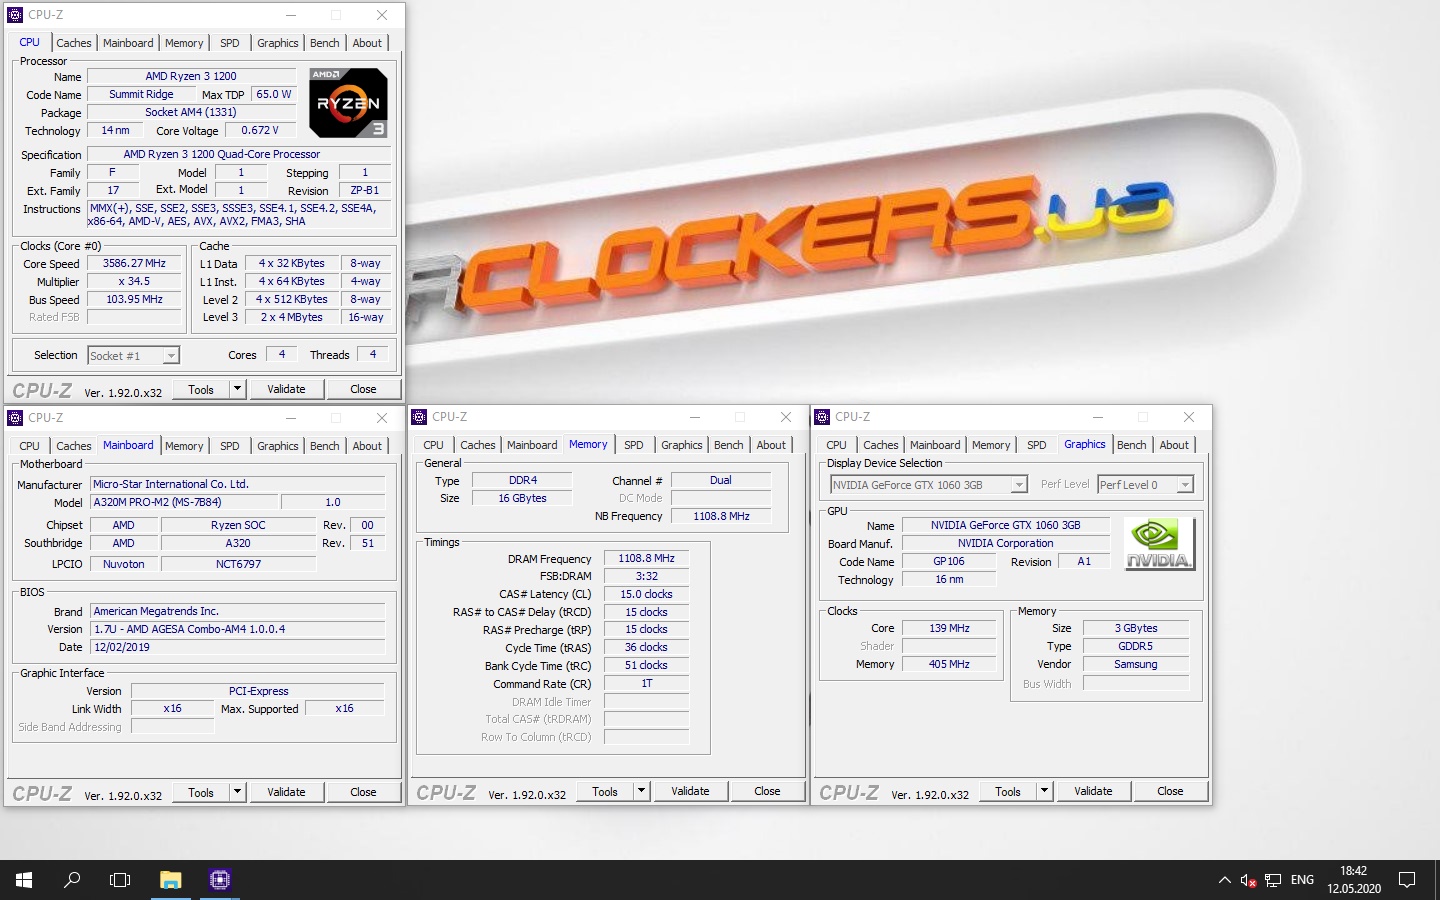The width and height of the screenshot is (1440, 900).
Task: Click memory type DDR4 field
Action: click(522, 480)
